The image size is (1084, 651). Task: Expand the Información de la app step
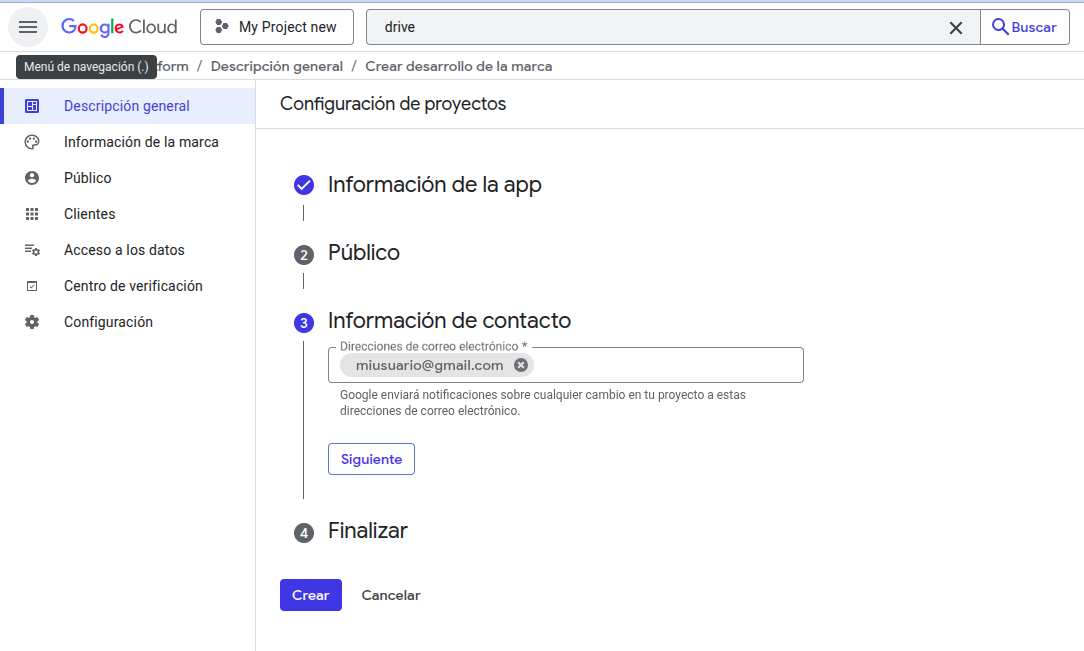point(434,185)
